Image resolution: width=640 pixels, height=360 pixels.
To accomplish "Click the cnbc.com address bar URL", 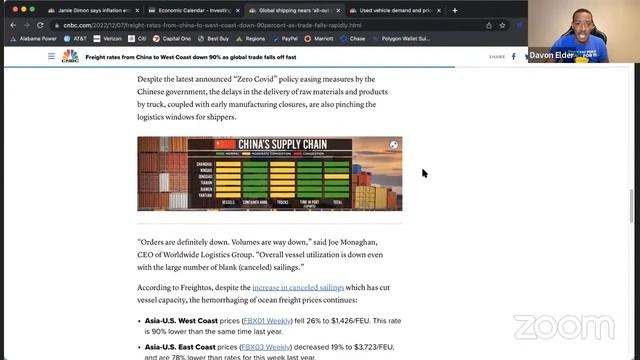I will [212, 25].
